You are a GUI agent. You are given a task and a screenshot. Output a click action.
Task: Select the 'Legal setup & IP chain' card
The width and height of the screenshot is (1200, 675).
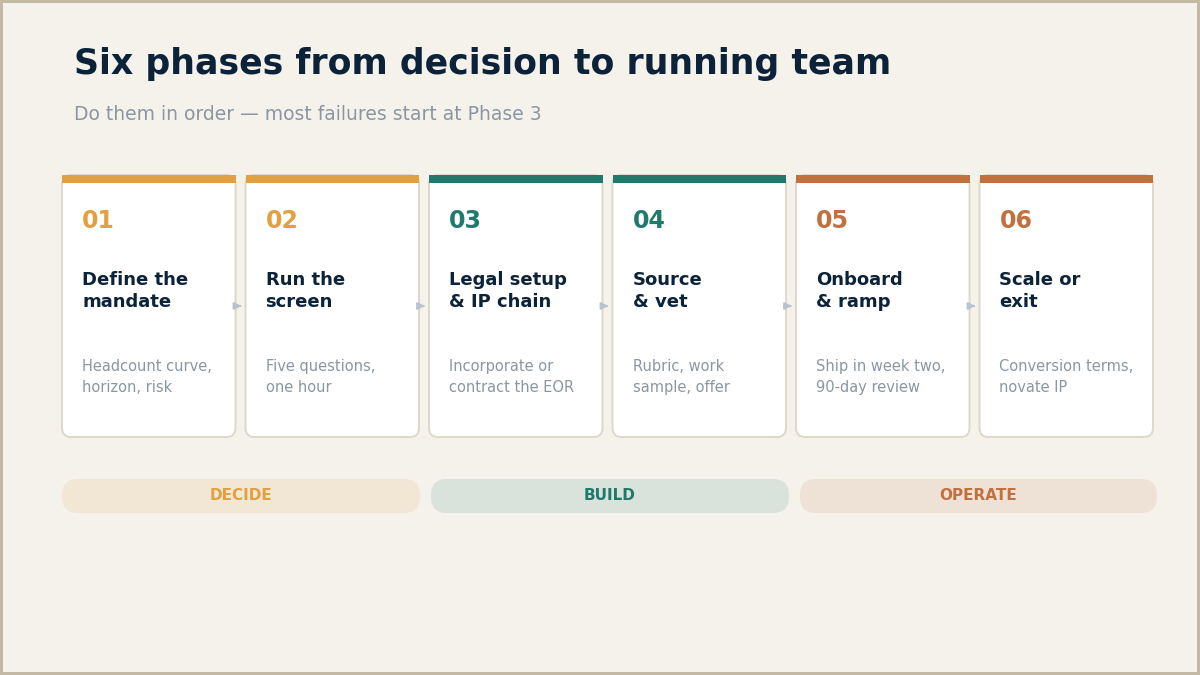(x=516, y=306)
